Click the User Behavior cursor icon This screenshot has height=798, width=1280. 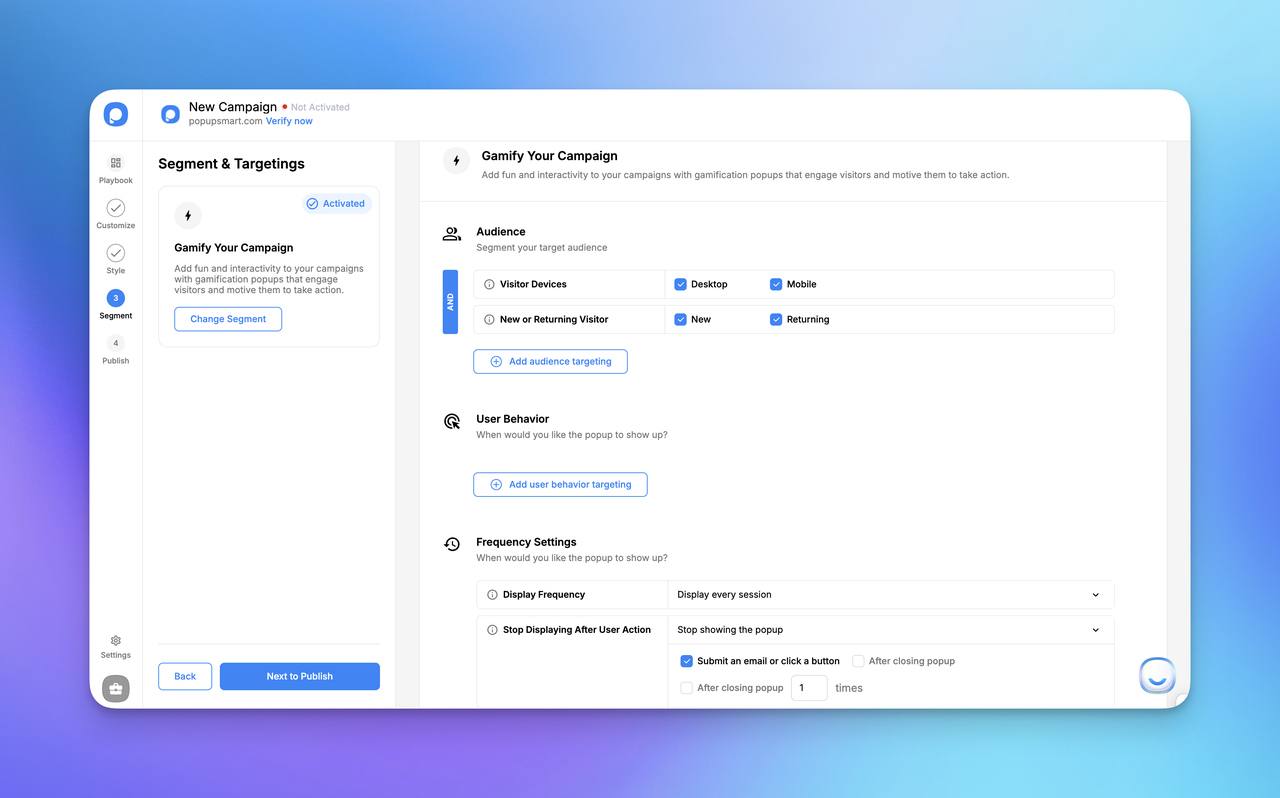click(x=452, y=422)
